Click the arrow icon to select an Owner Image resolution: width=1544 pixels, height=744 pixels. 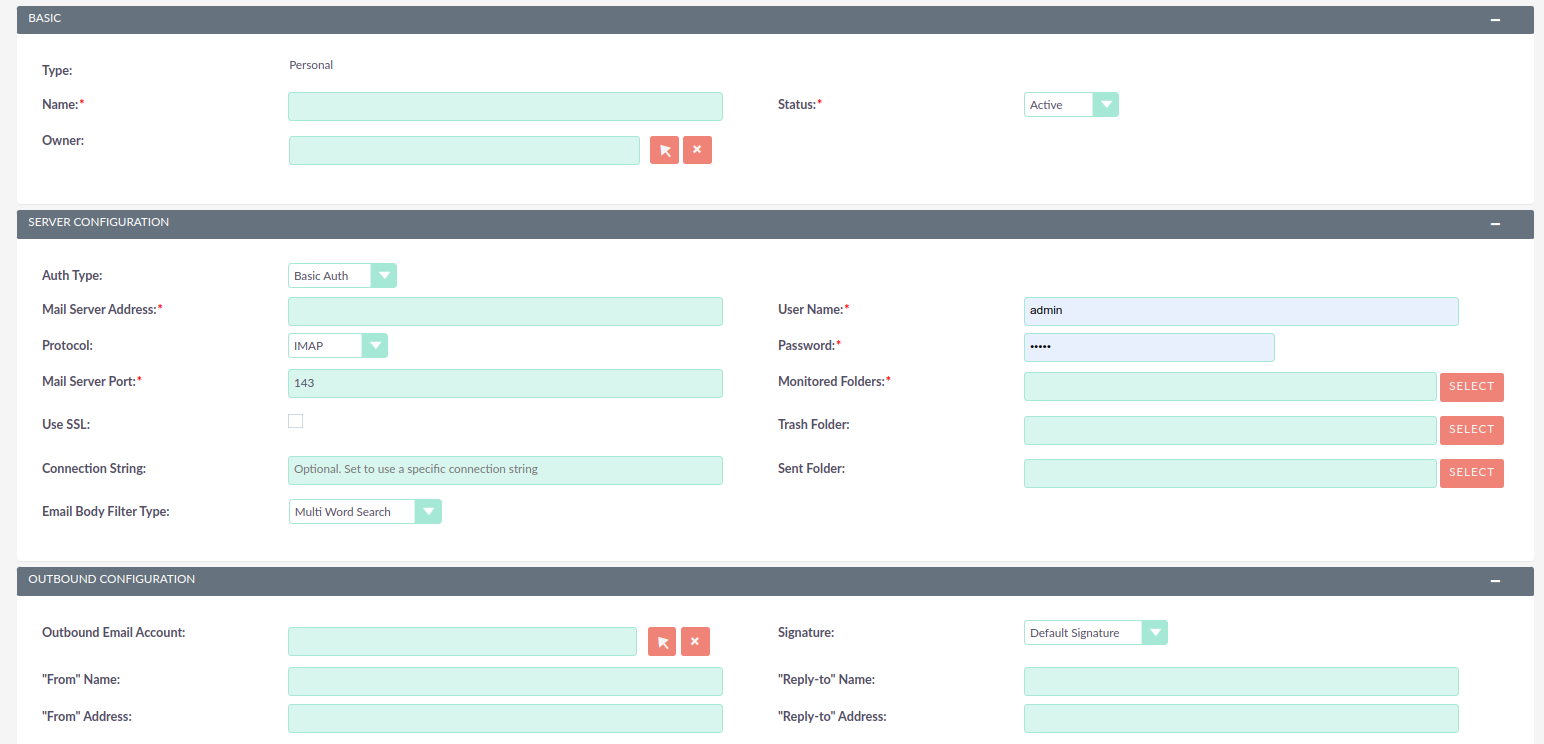pyautogui.click(x=664, y=149)
